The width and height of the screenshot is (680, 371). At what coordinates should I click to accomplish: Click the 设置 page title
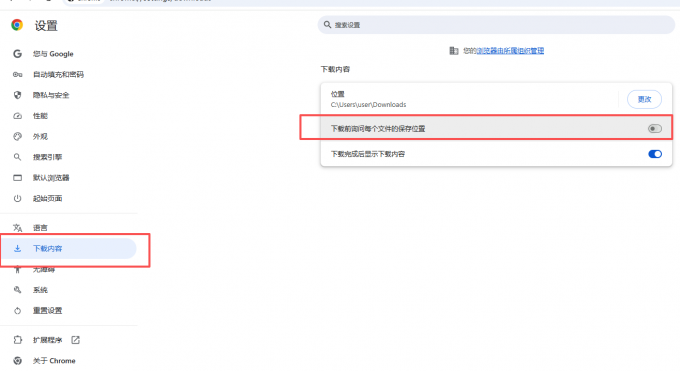pos(46,26)
